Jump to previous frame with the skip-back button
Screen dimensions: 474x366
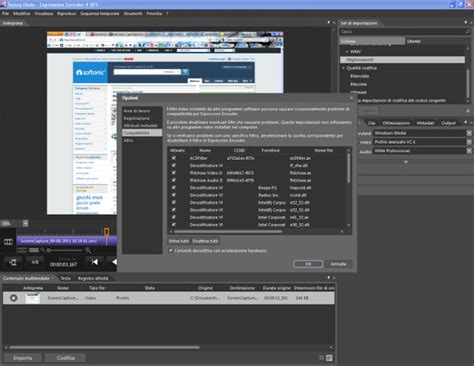click(x=95, y=262)
